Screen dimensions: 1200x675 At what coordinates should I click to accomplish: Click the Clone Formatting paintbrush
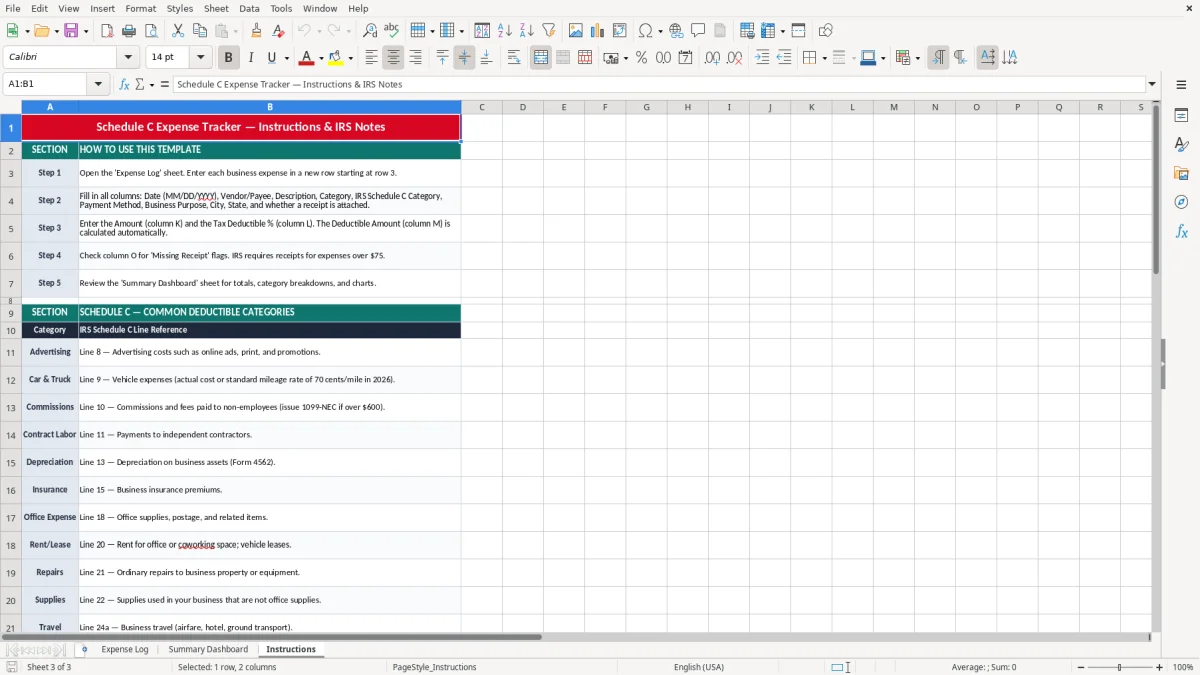[x=256, y=31]
